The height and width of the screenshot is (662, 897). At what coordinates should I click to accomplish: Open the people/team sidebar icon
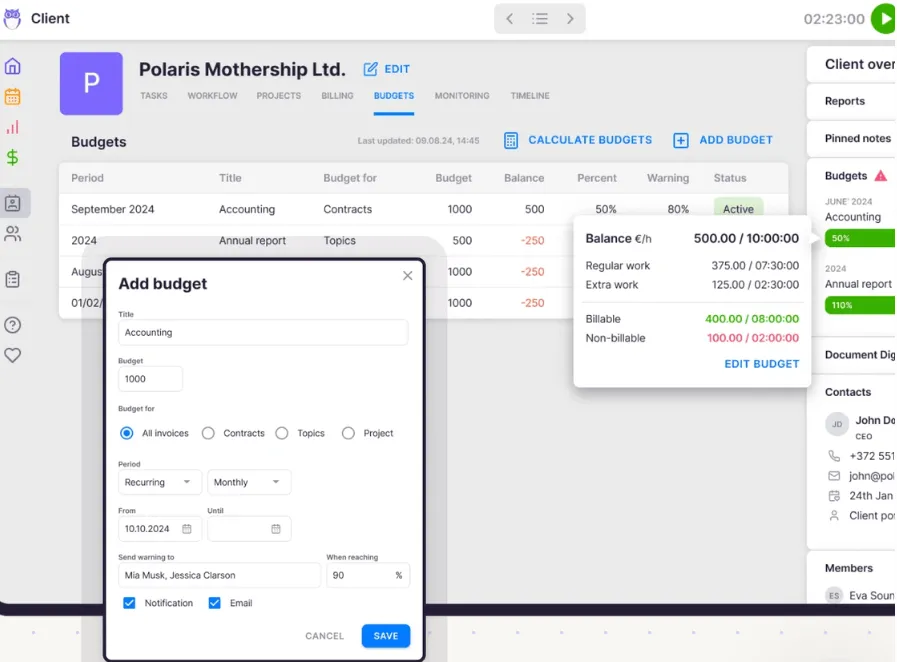pos(13,233)
